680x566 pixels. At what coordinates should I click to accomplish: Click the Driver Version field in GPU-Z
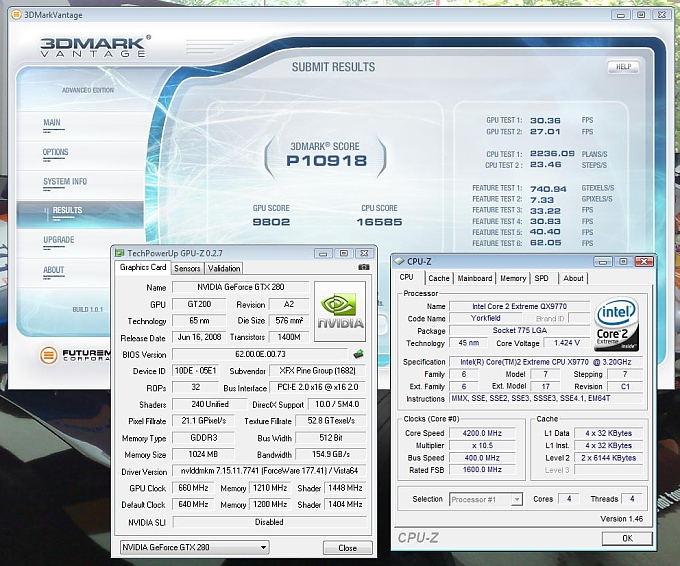pyautogui.click(x=269, y=471)
